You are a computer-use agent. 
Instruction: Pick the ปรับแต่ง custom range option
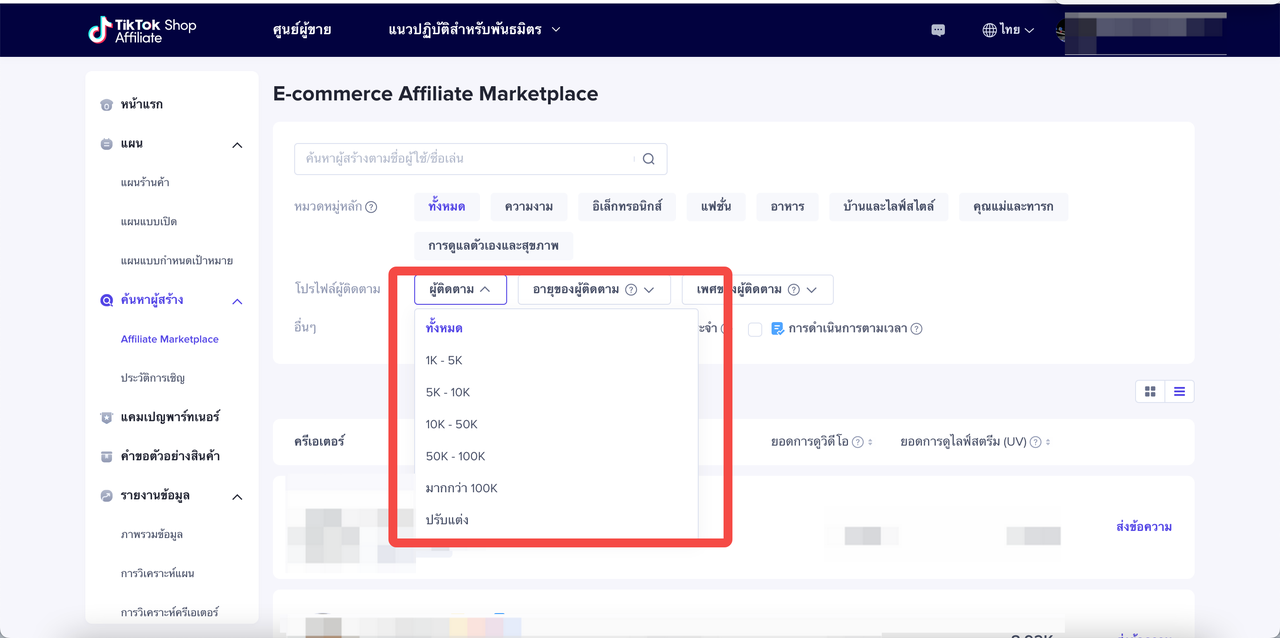click(x=447, y=520)
